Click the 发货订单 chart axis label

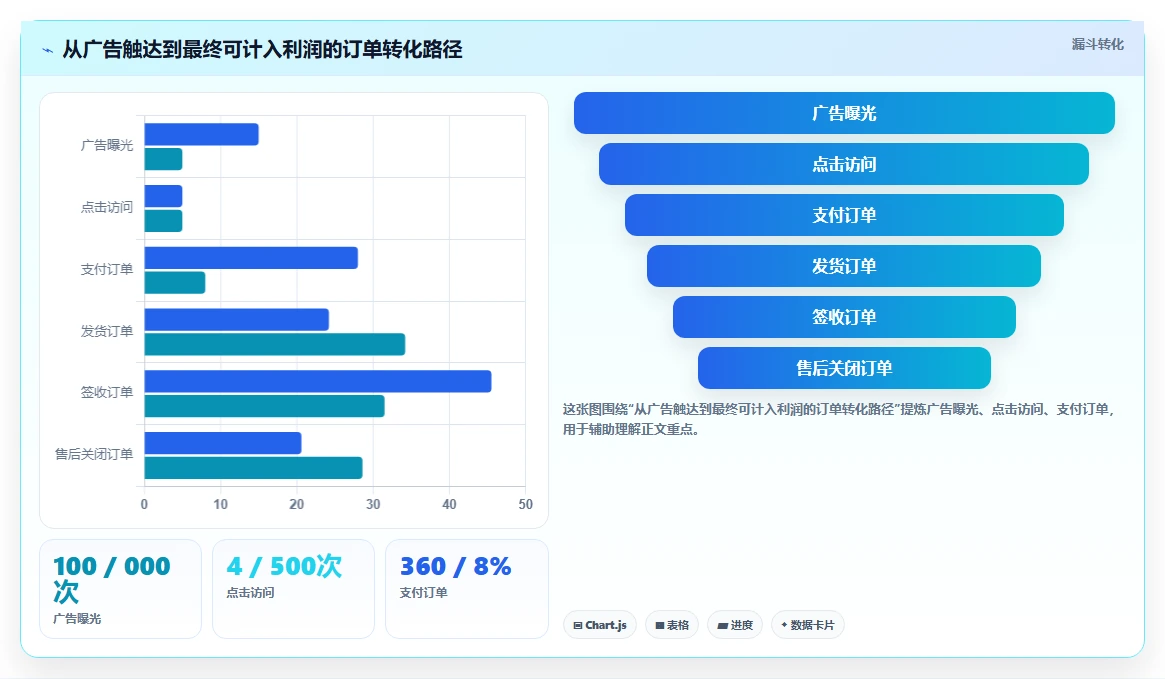tap(107, 331)
